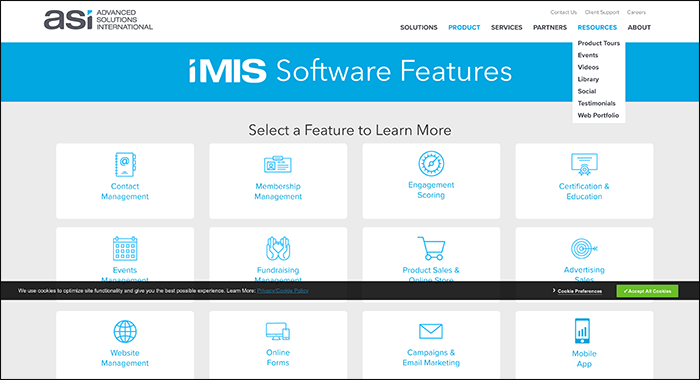Click the Contact Management label
Viewport: 700px width, 380px height.
point(125,192)
